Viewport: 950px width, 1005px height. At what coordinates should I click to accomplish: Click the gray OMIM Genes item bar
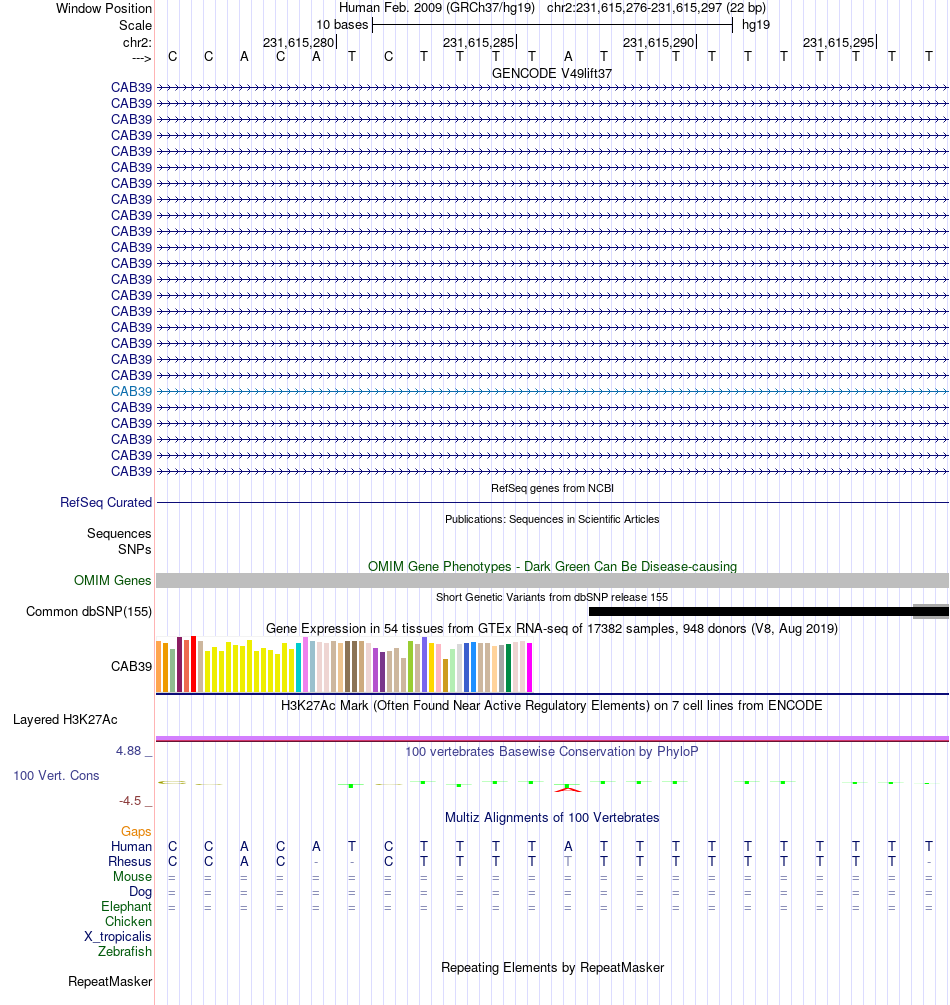tap(552, 581)
